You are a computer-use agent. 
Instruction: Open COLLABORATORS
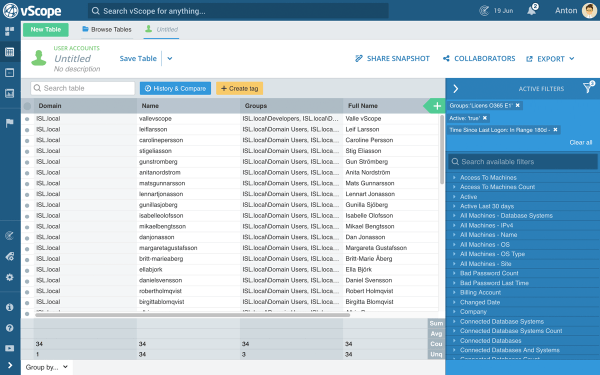[x=479, y=59]
